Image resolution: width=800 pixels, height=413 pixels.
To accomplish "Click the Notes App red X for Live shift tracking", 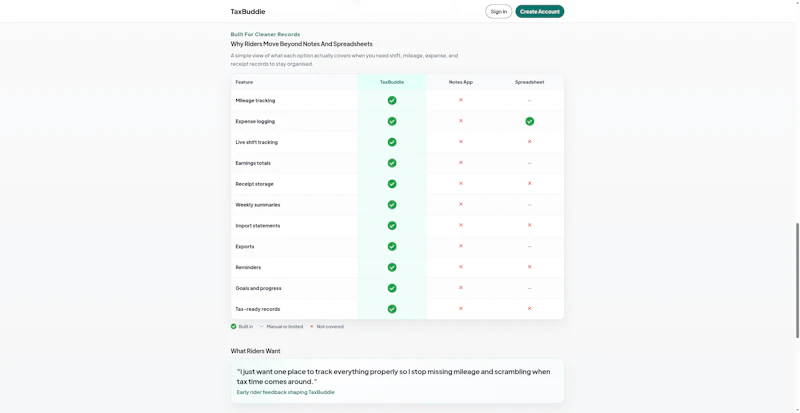I will [x=461, y=142].
